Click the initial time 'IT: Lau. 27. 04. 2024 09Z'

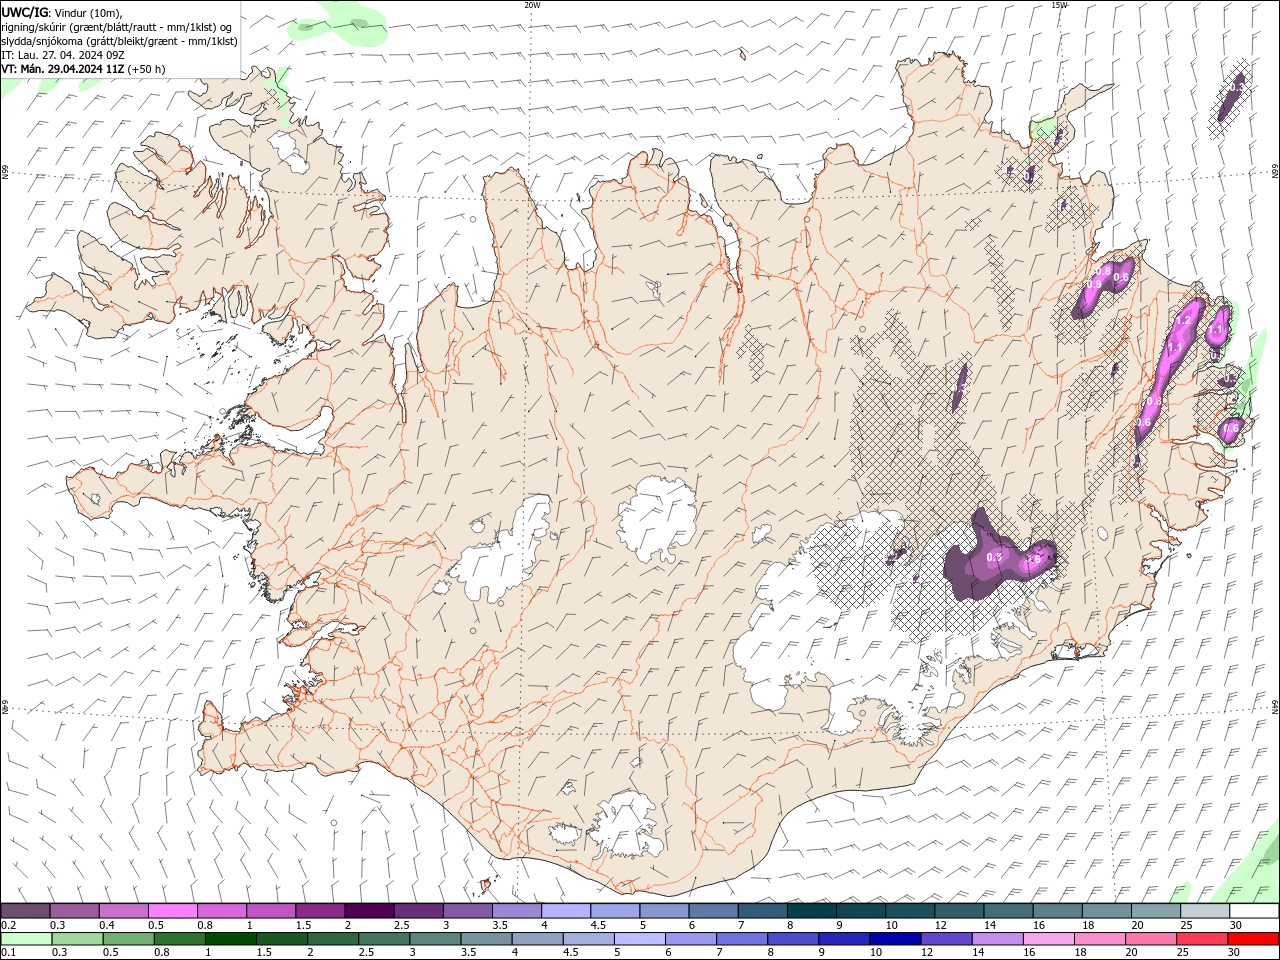point(63,55)
